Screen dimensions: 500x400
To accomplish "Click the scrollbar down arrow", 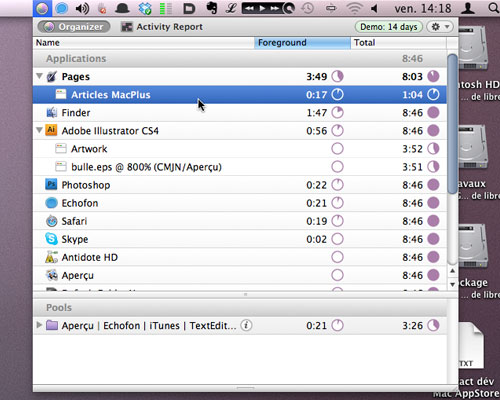I will (452, 284).
